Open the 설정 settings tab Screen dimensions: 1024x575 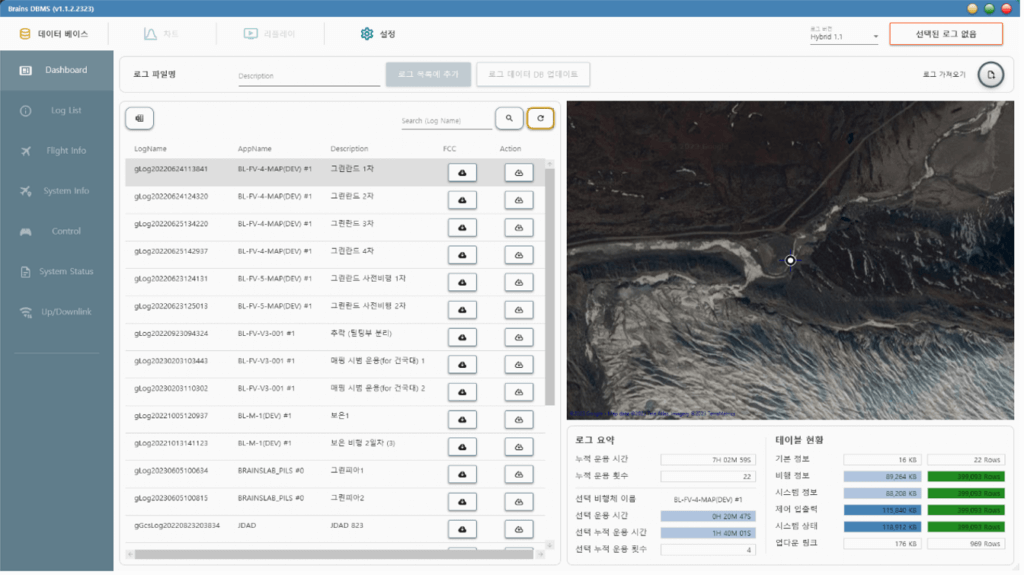coord(378,34)
